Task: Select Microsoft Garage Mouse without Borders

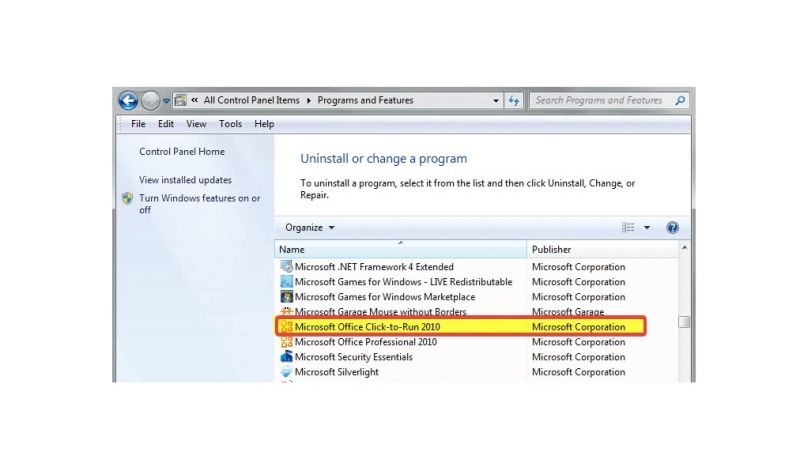Action: tap(381, 312)
